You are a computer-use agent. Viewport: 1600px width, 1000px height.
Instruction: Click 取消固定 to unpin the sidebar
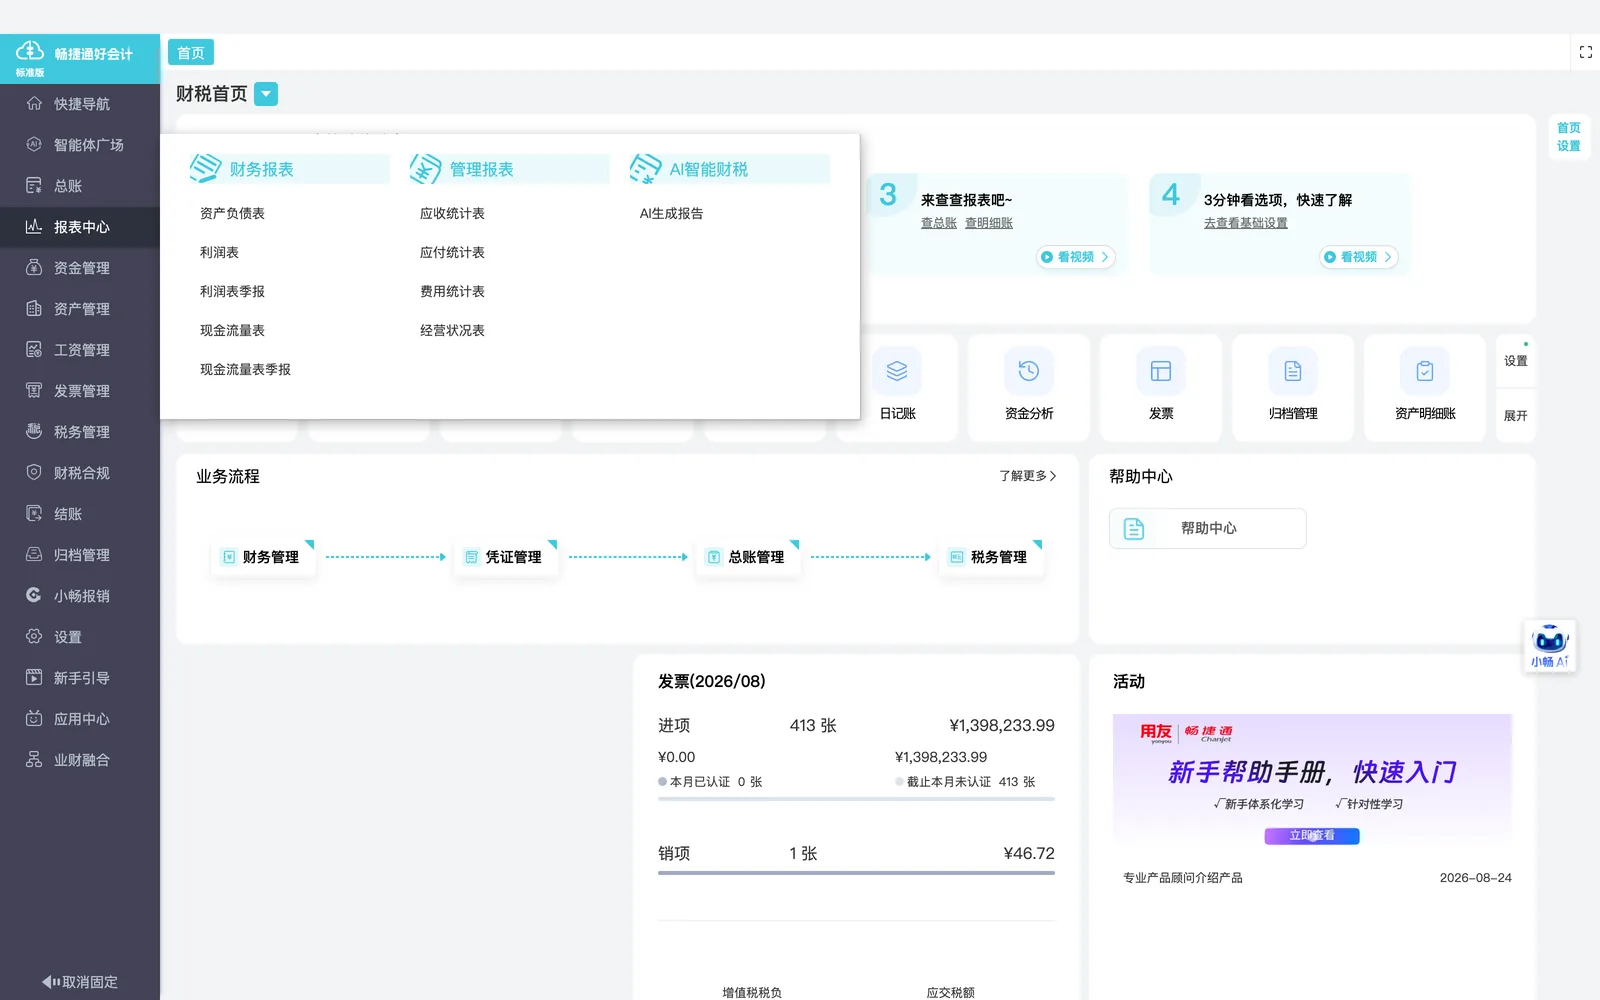pyautogui.click(x=80, y=982)
